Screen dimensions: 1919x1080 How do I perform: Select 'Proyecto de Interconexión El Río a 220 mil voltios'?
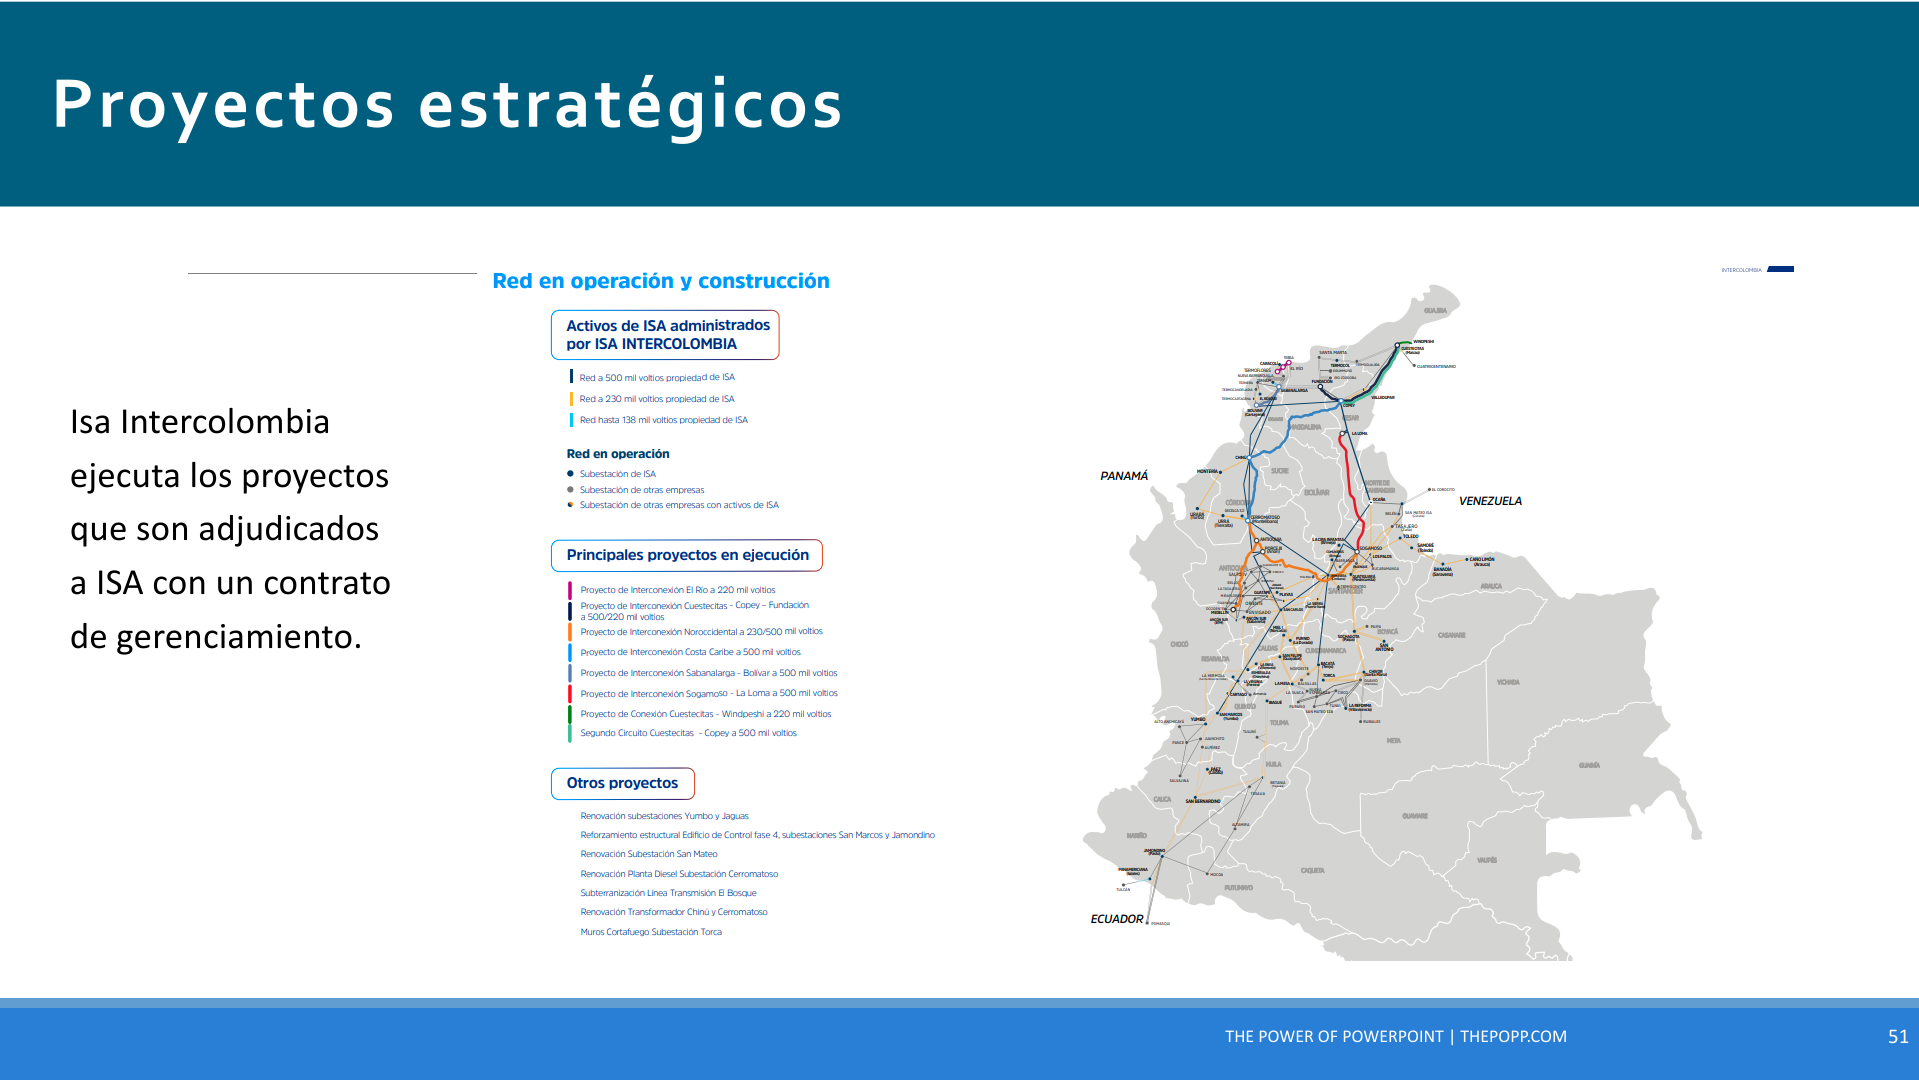[677, 590]
